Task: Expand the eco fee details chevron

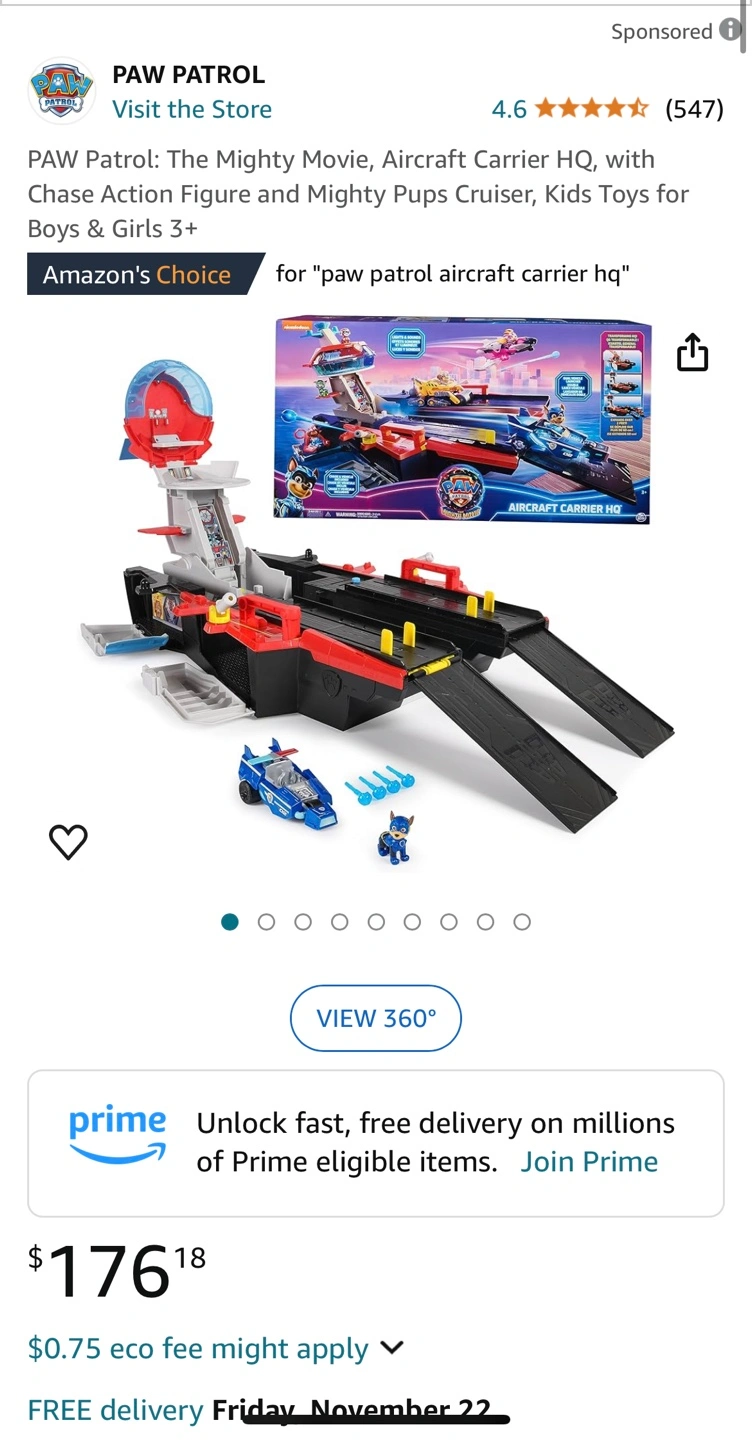Action: 392,1347
